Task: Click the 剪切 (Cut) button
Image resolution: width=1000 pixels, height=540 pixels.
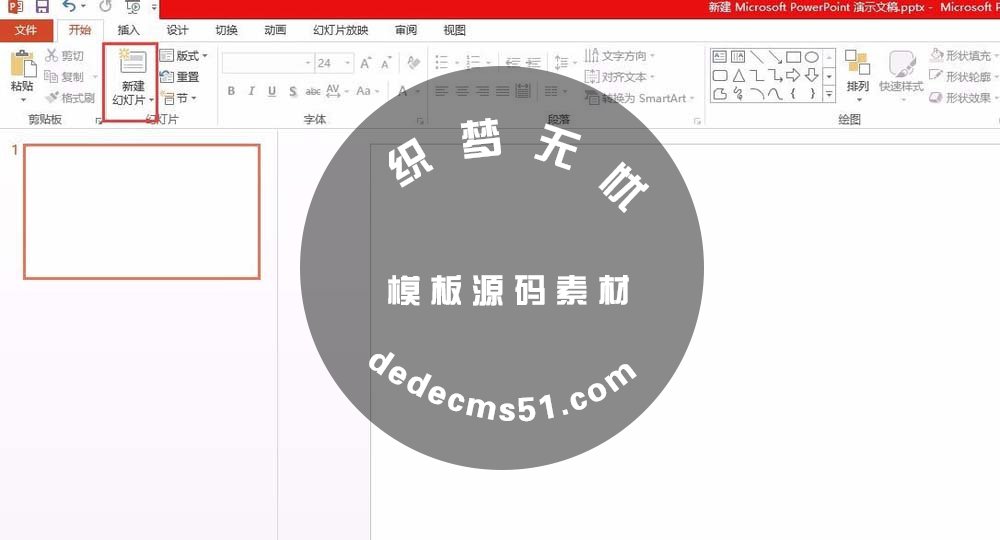Action: (65, 56)
